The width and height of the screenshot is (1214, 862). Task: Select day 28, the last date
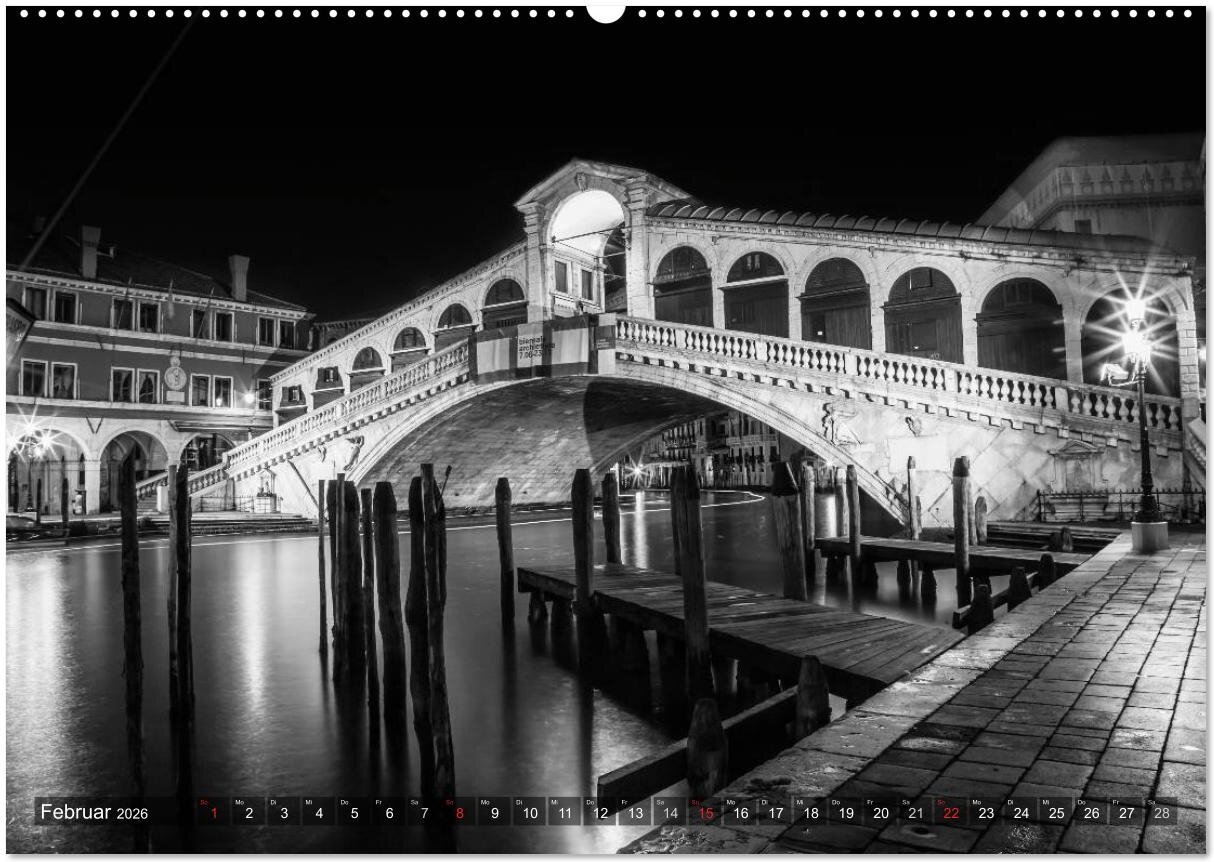pyautogui.click(x=1161, y=812)
